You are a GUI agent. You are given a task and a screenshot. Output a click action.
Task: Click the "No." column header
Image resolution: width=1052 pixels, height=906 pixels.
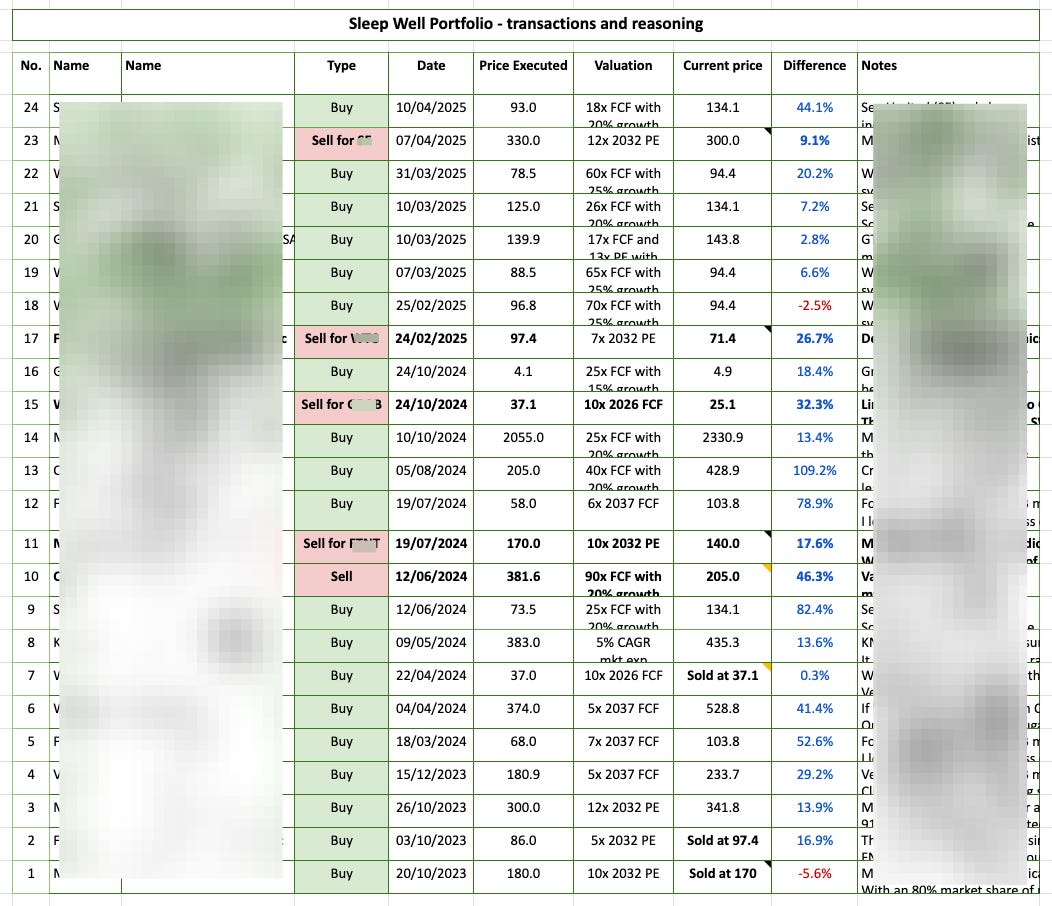[x=31, y=73]
